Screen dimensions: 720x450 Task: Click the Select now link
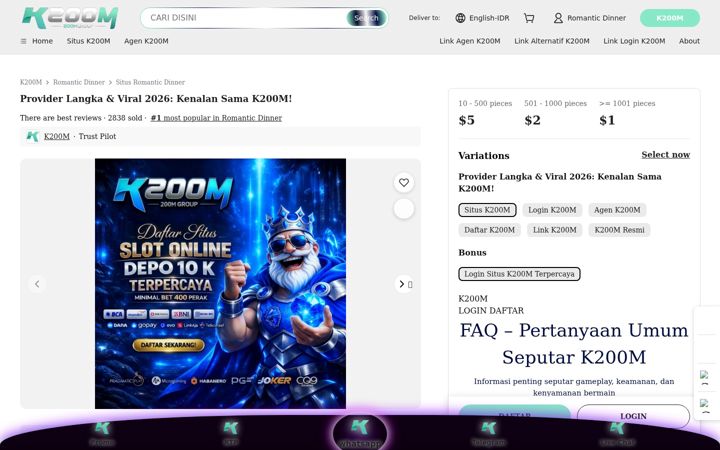[x=665, y=155]
